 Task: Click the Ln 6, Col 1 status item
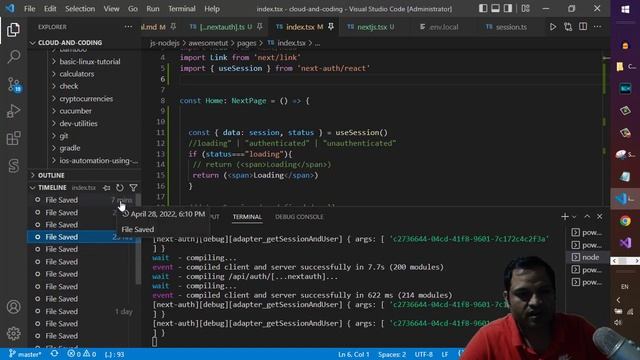click(353, 354)
